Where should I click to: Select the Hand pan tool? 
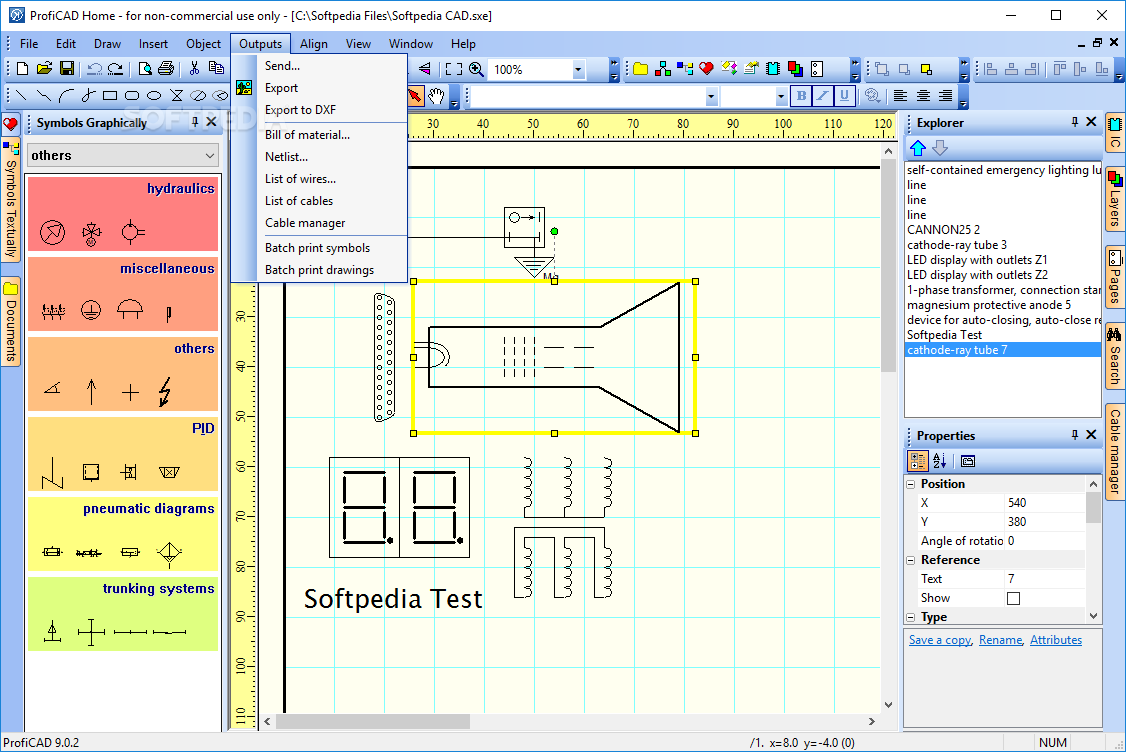coord(437,96)
